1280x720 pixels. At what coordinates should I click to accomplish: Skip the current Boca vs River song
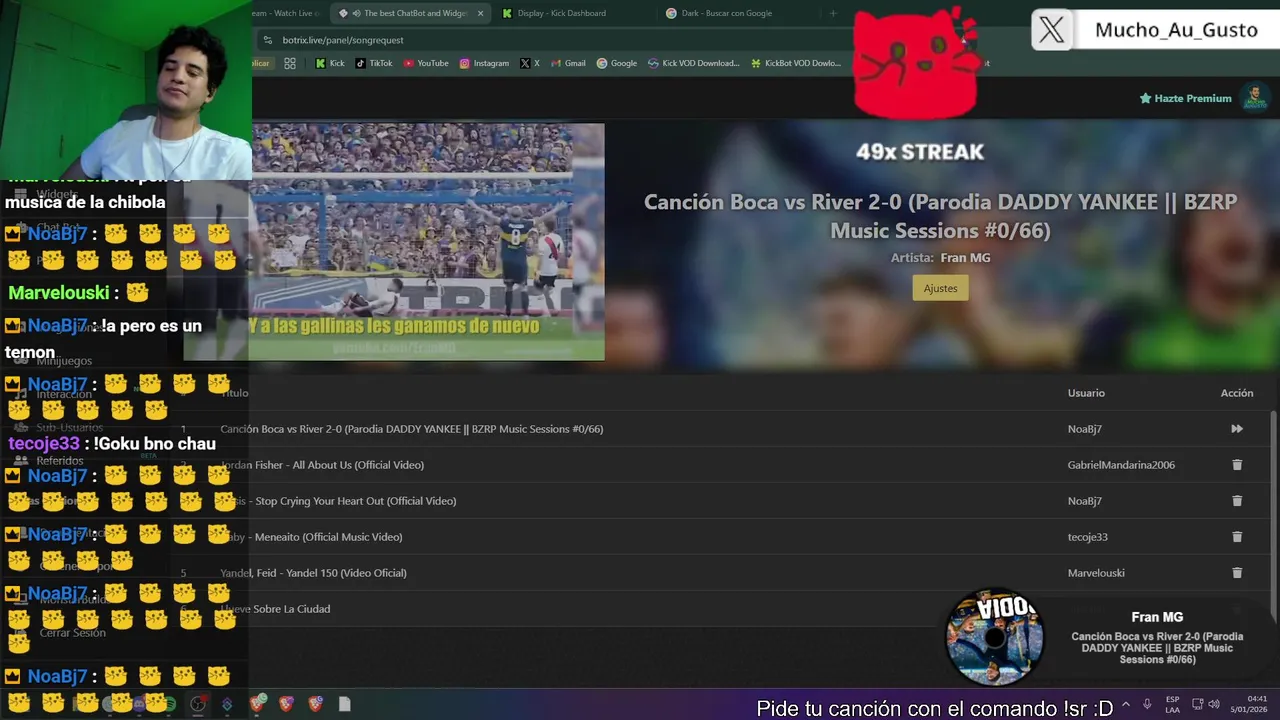[x=1237, y=429]
